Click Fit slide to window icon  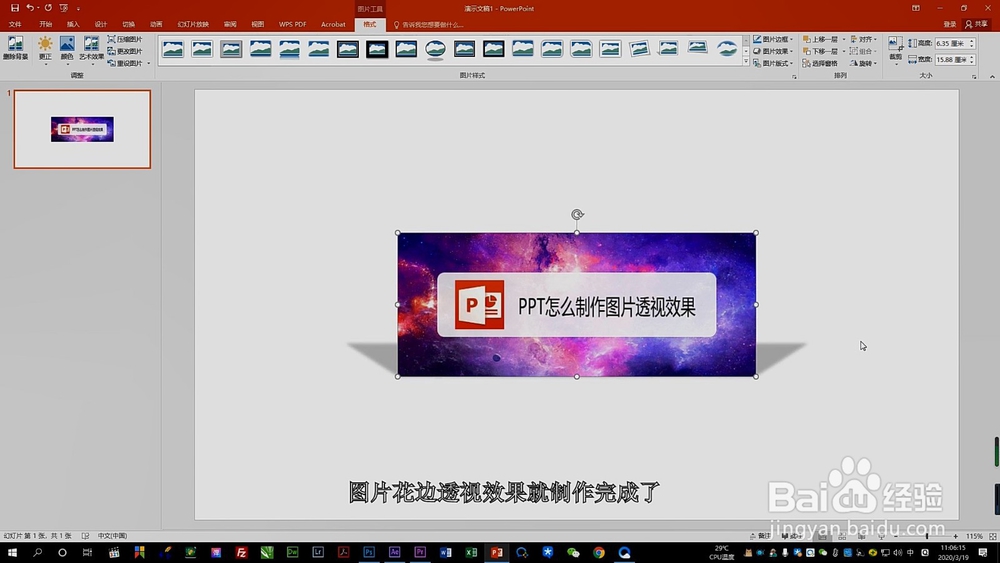(x=992, y=536)
